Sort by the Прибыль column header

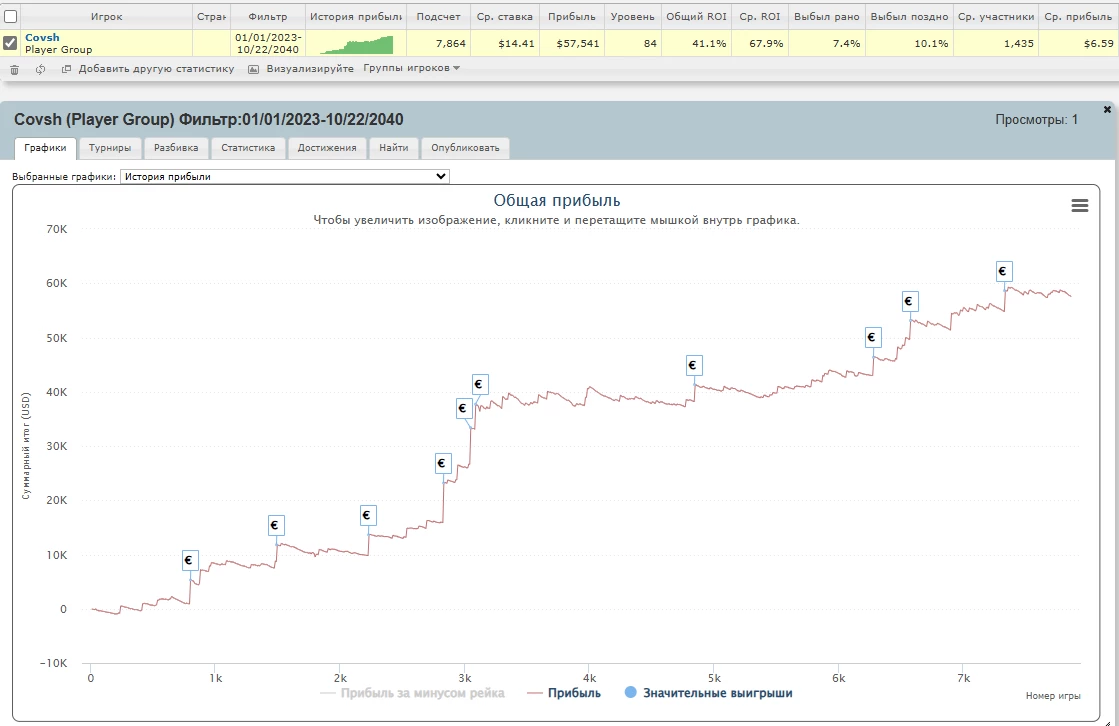point(571,17)
